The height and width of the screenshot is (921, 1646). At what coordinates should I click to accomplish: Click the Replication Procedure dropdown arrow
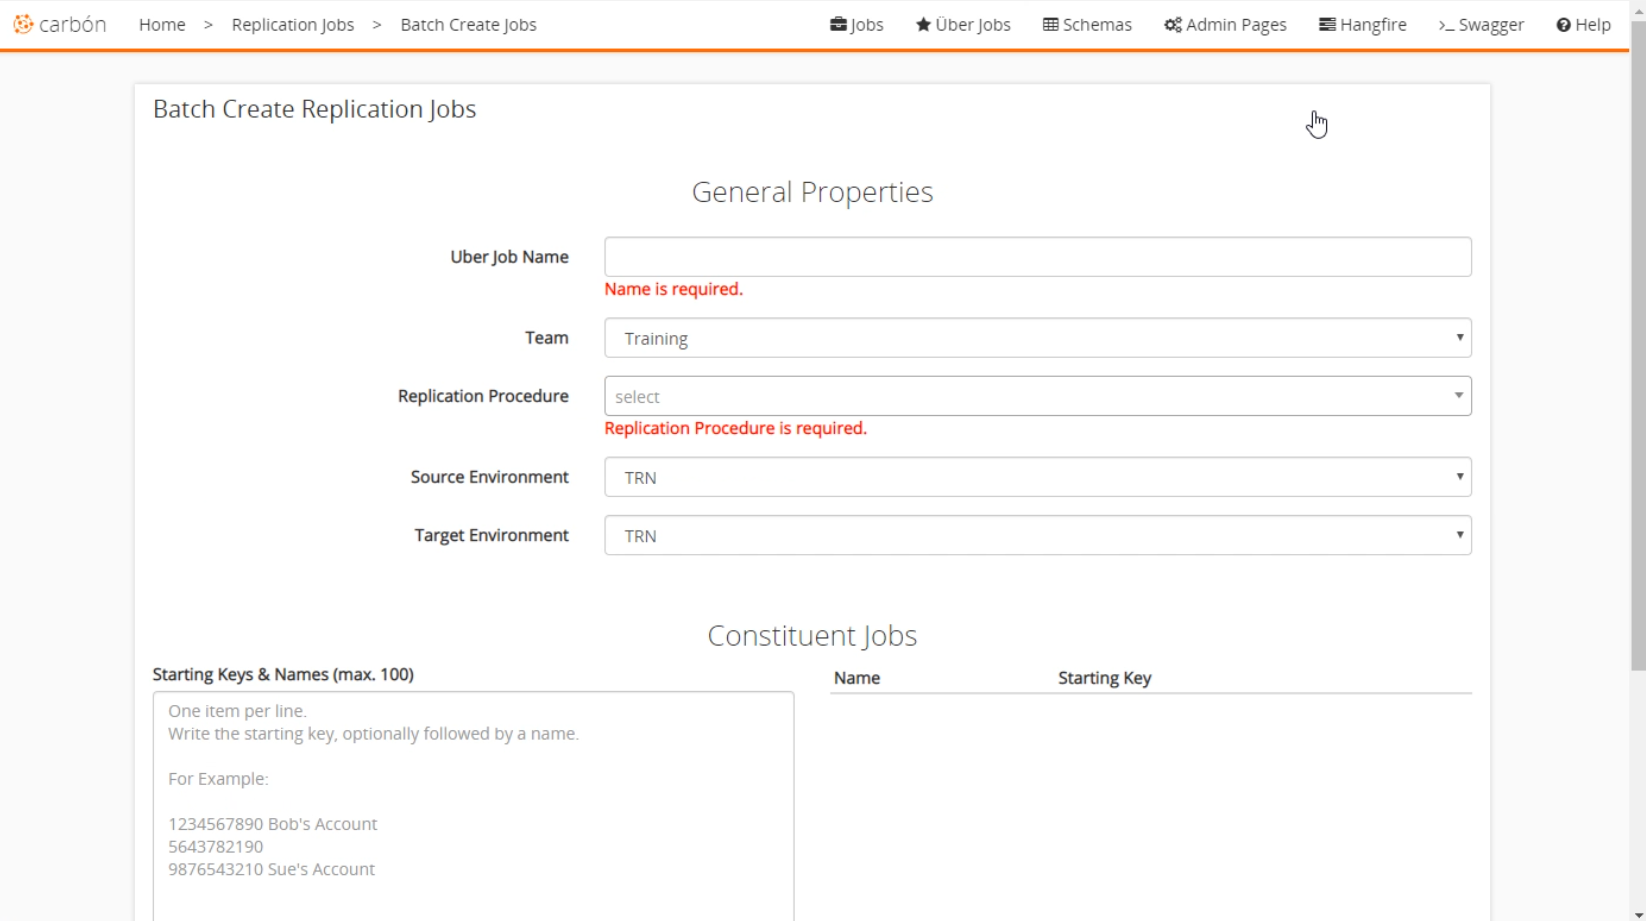point(1459,396)
